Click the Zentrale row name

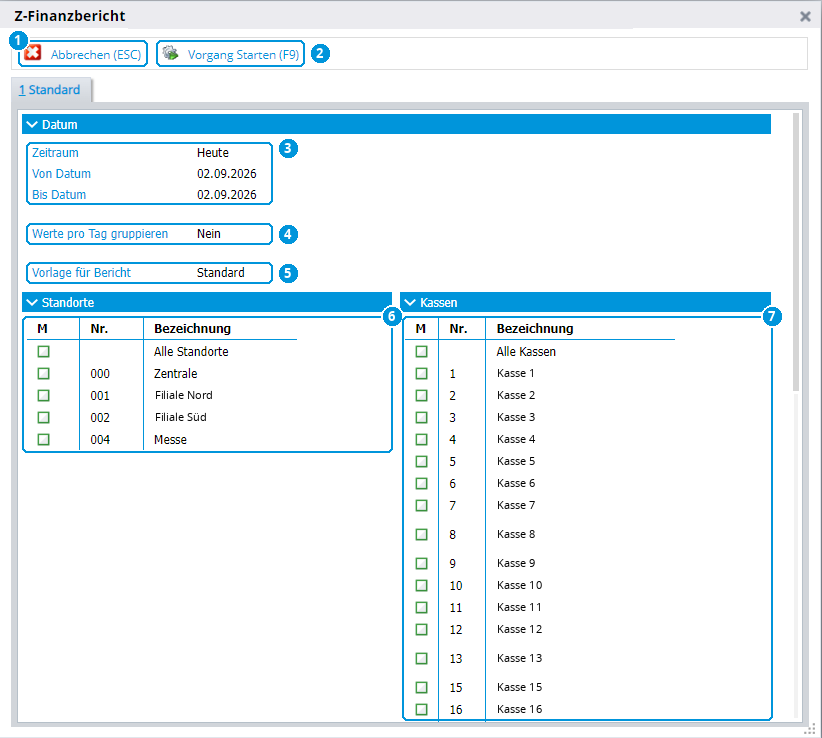tap(176, 374)
